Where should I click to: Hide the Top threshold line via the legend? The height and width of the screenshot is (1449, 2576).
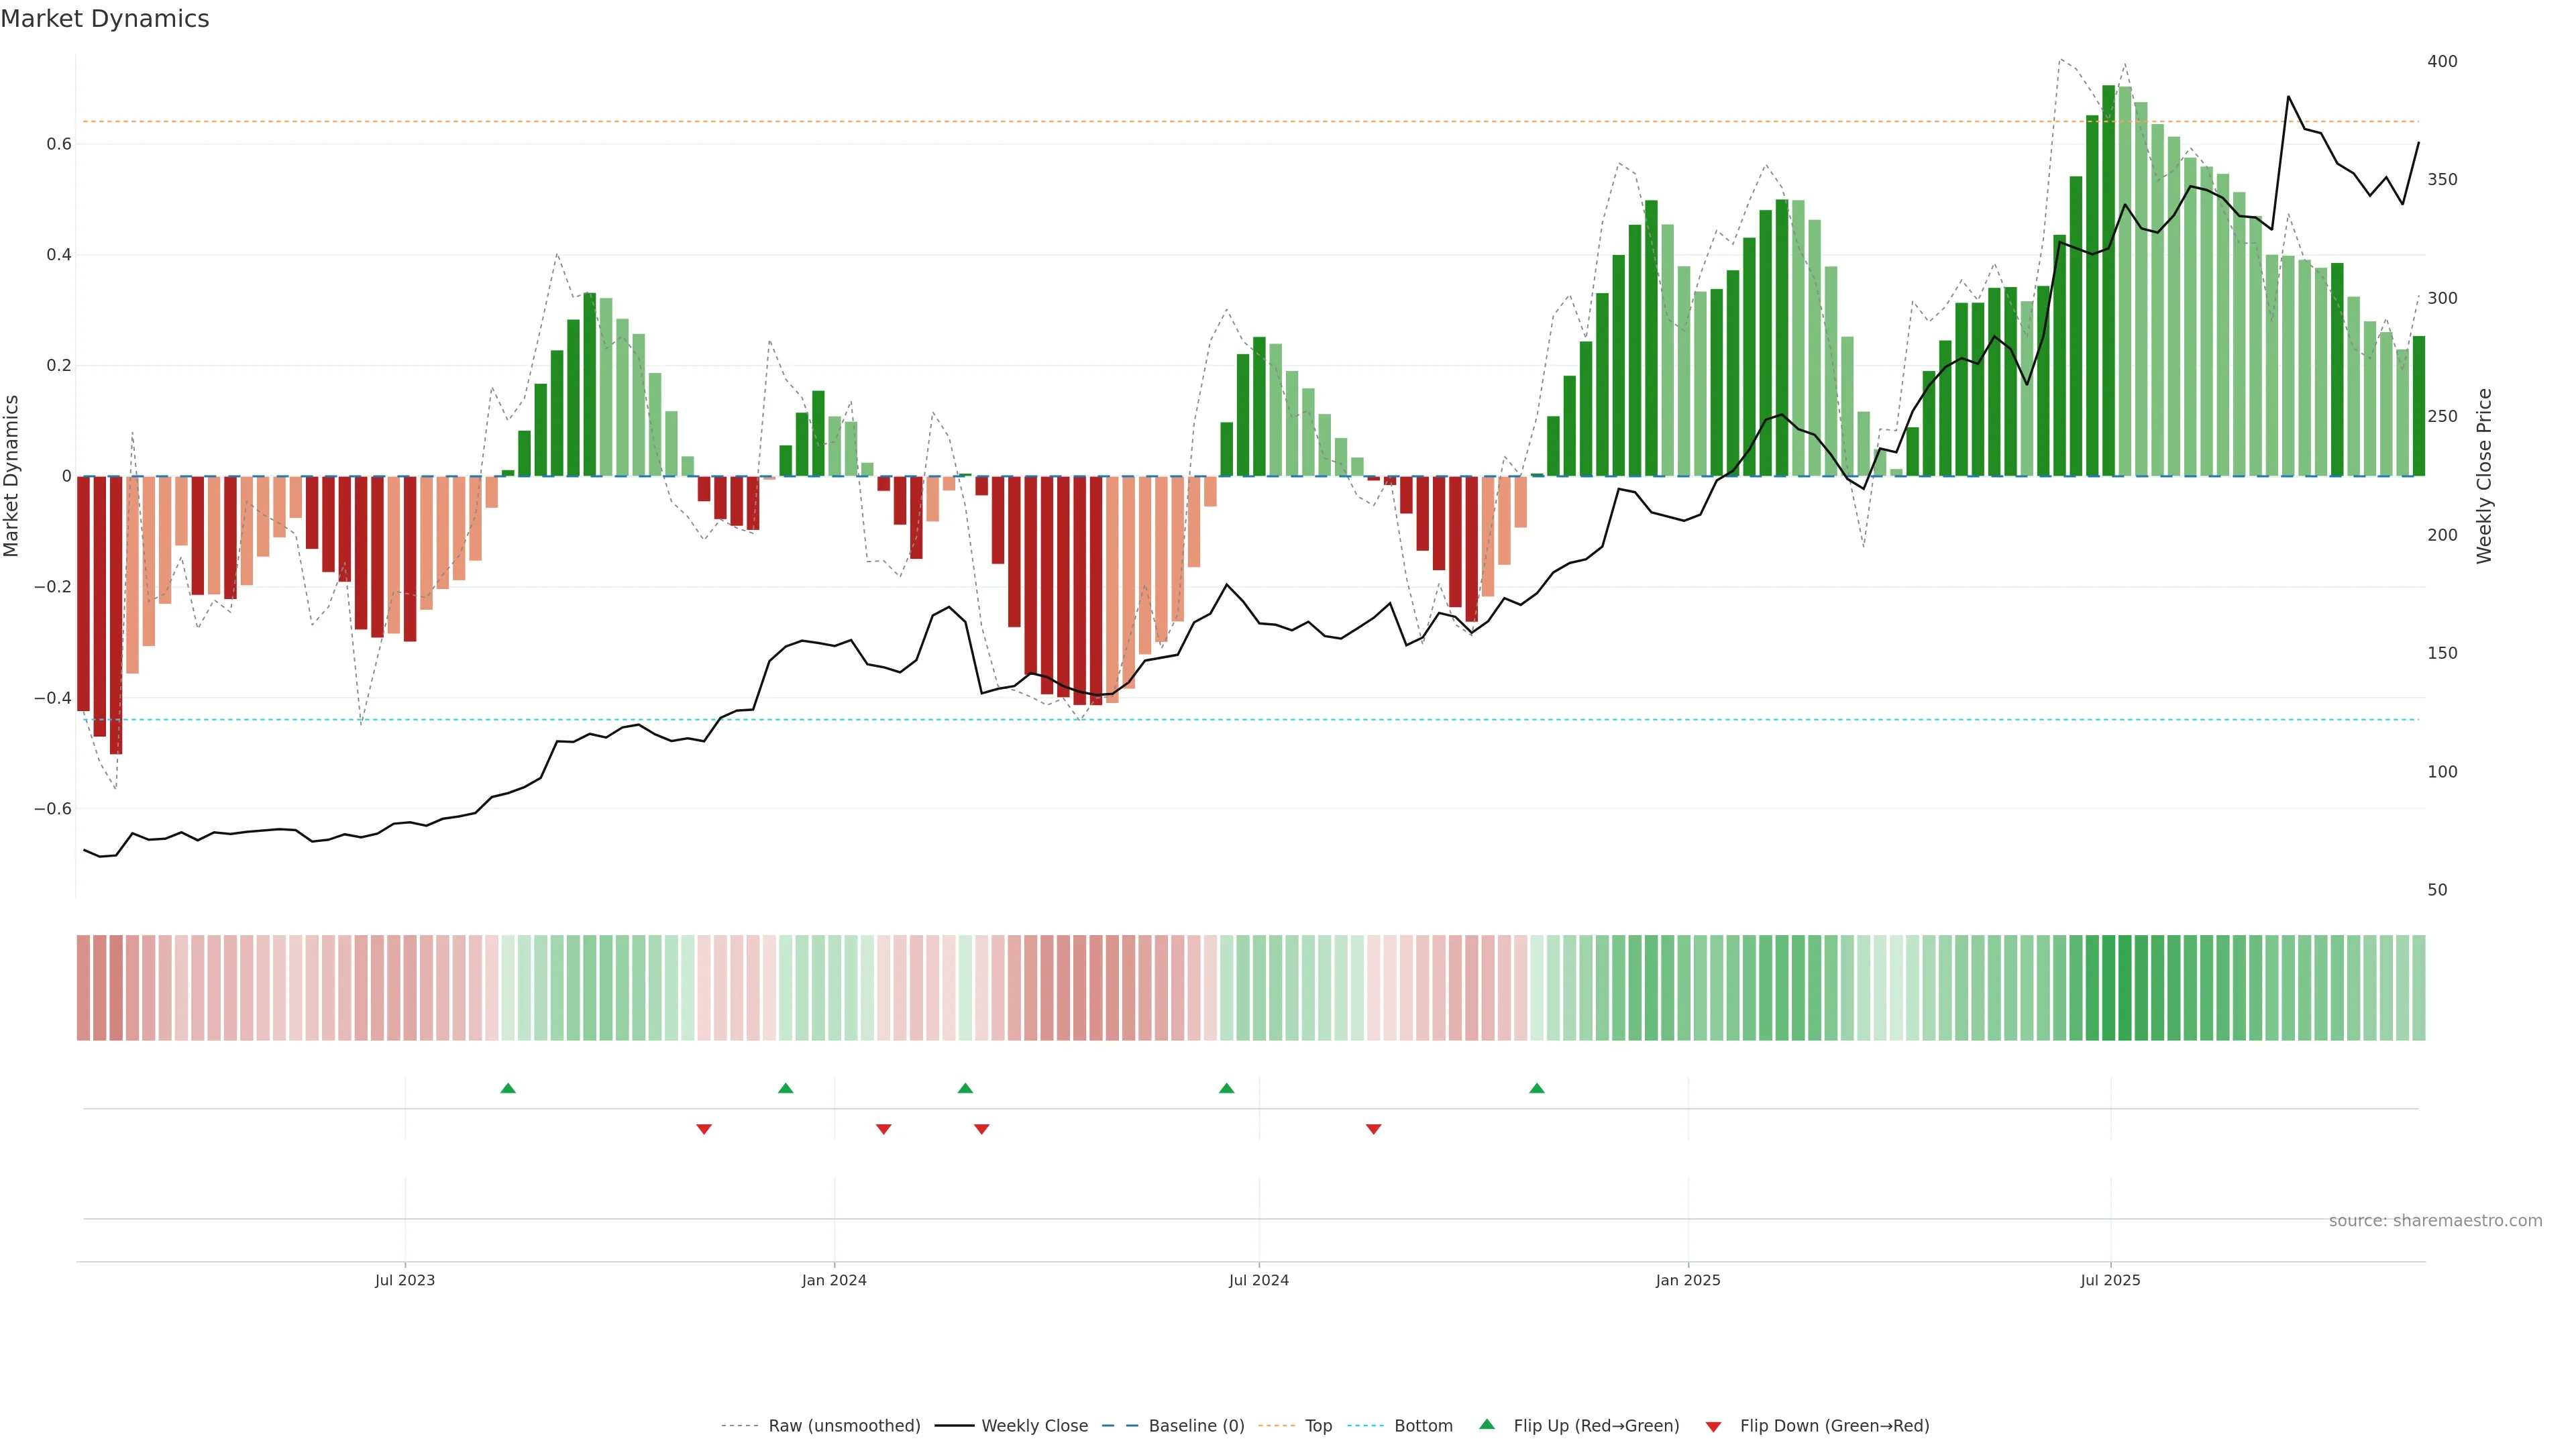(1318, 1426)
